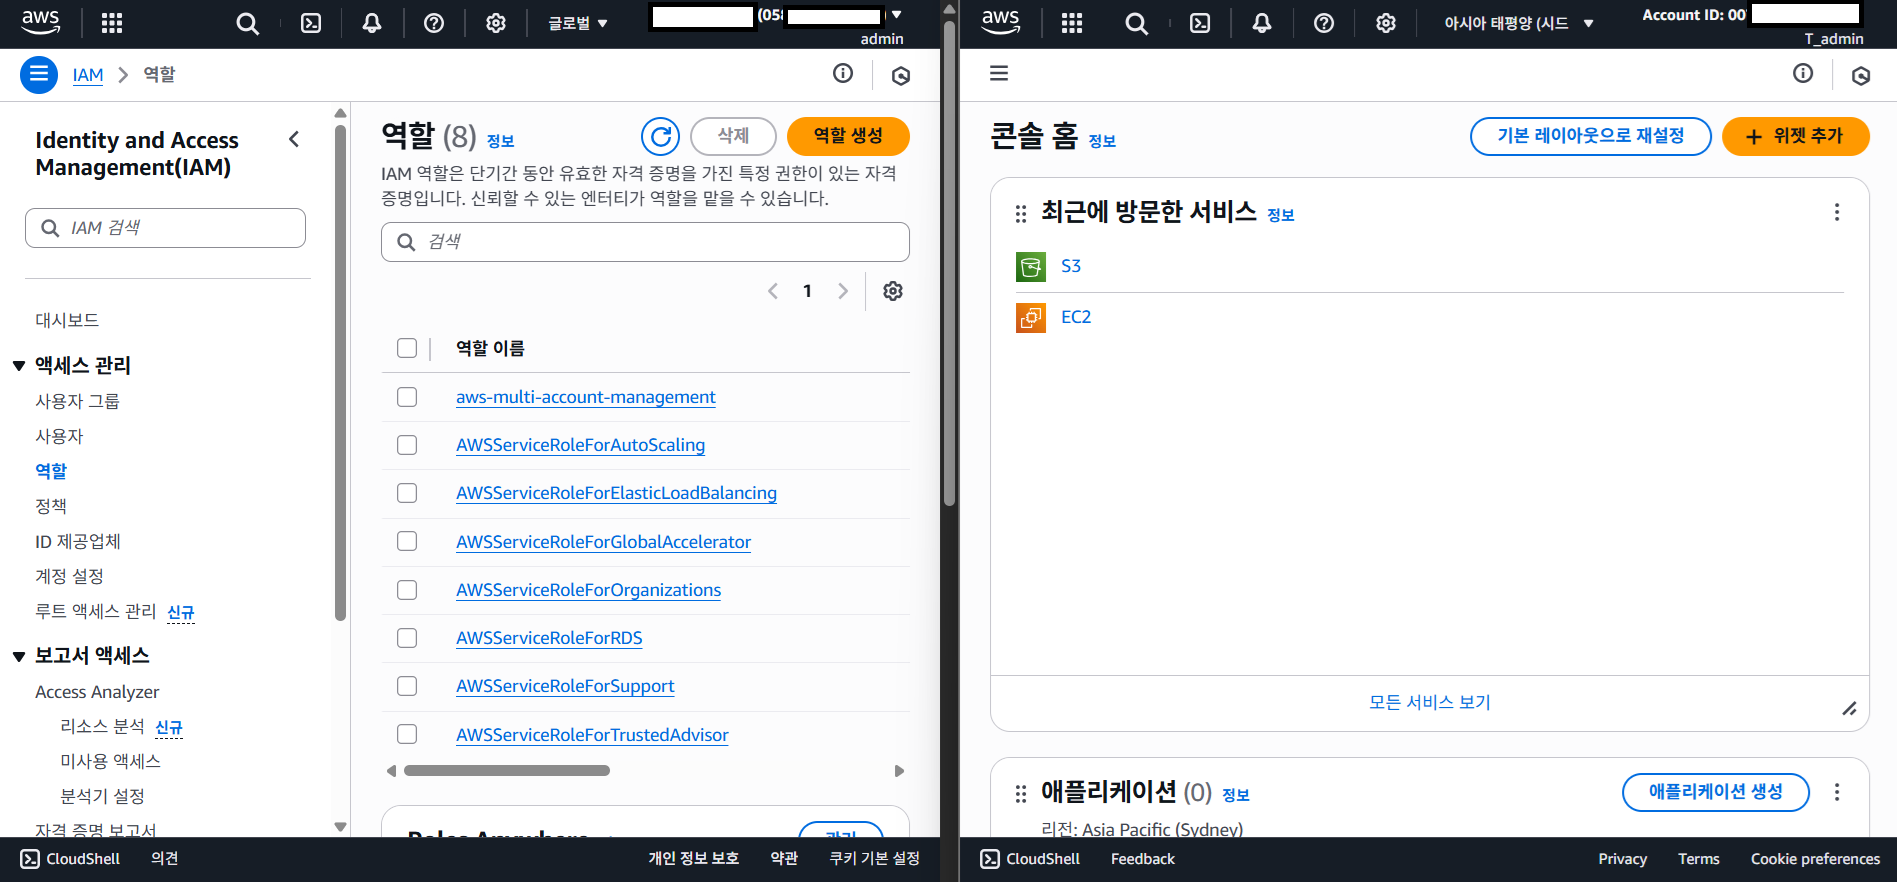Click AWS logo in right console window
This screenshot has width=1897, height=882.
(x=1001, y=22)
